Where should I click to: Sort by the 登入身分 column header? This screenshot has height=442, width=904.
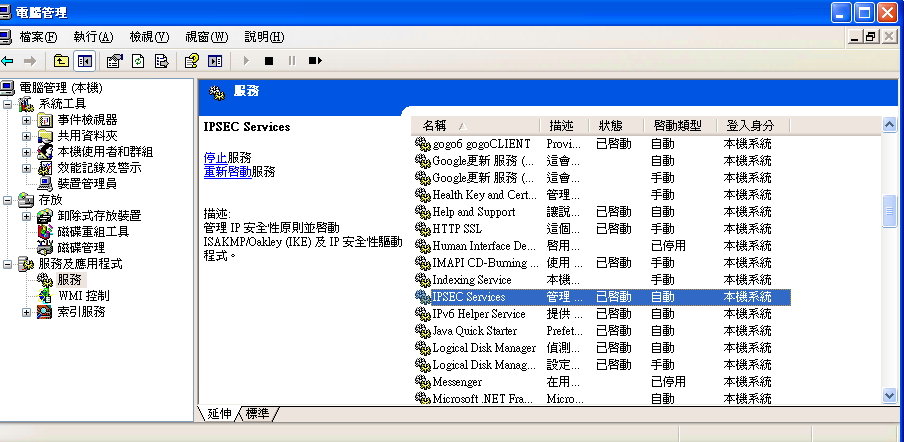click(x=754, y=126)
